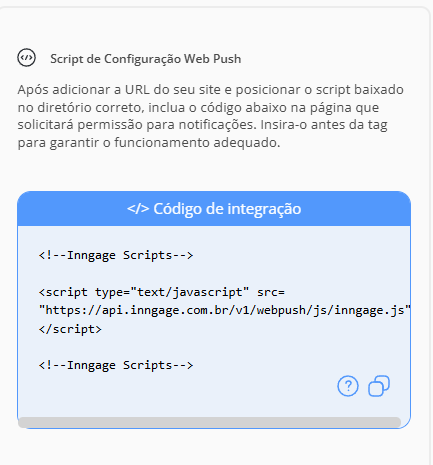Click the horizontal scrollbar under the code

pyautogui.click(x=209, y=422)
